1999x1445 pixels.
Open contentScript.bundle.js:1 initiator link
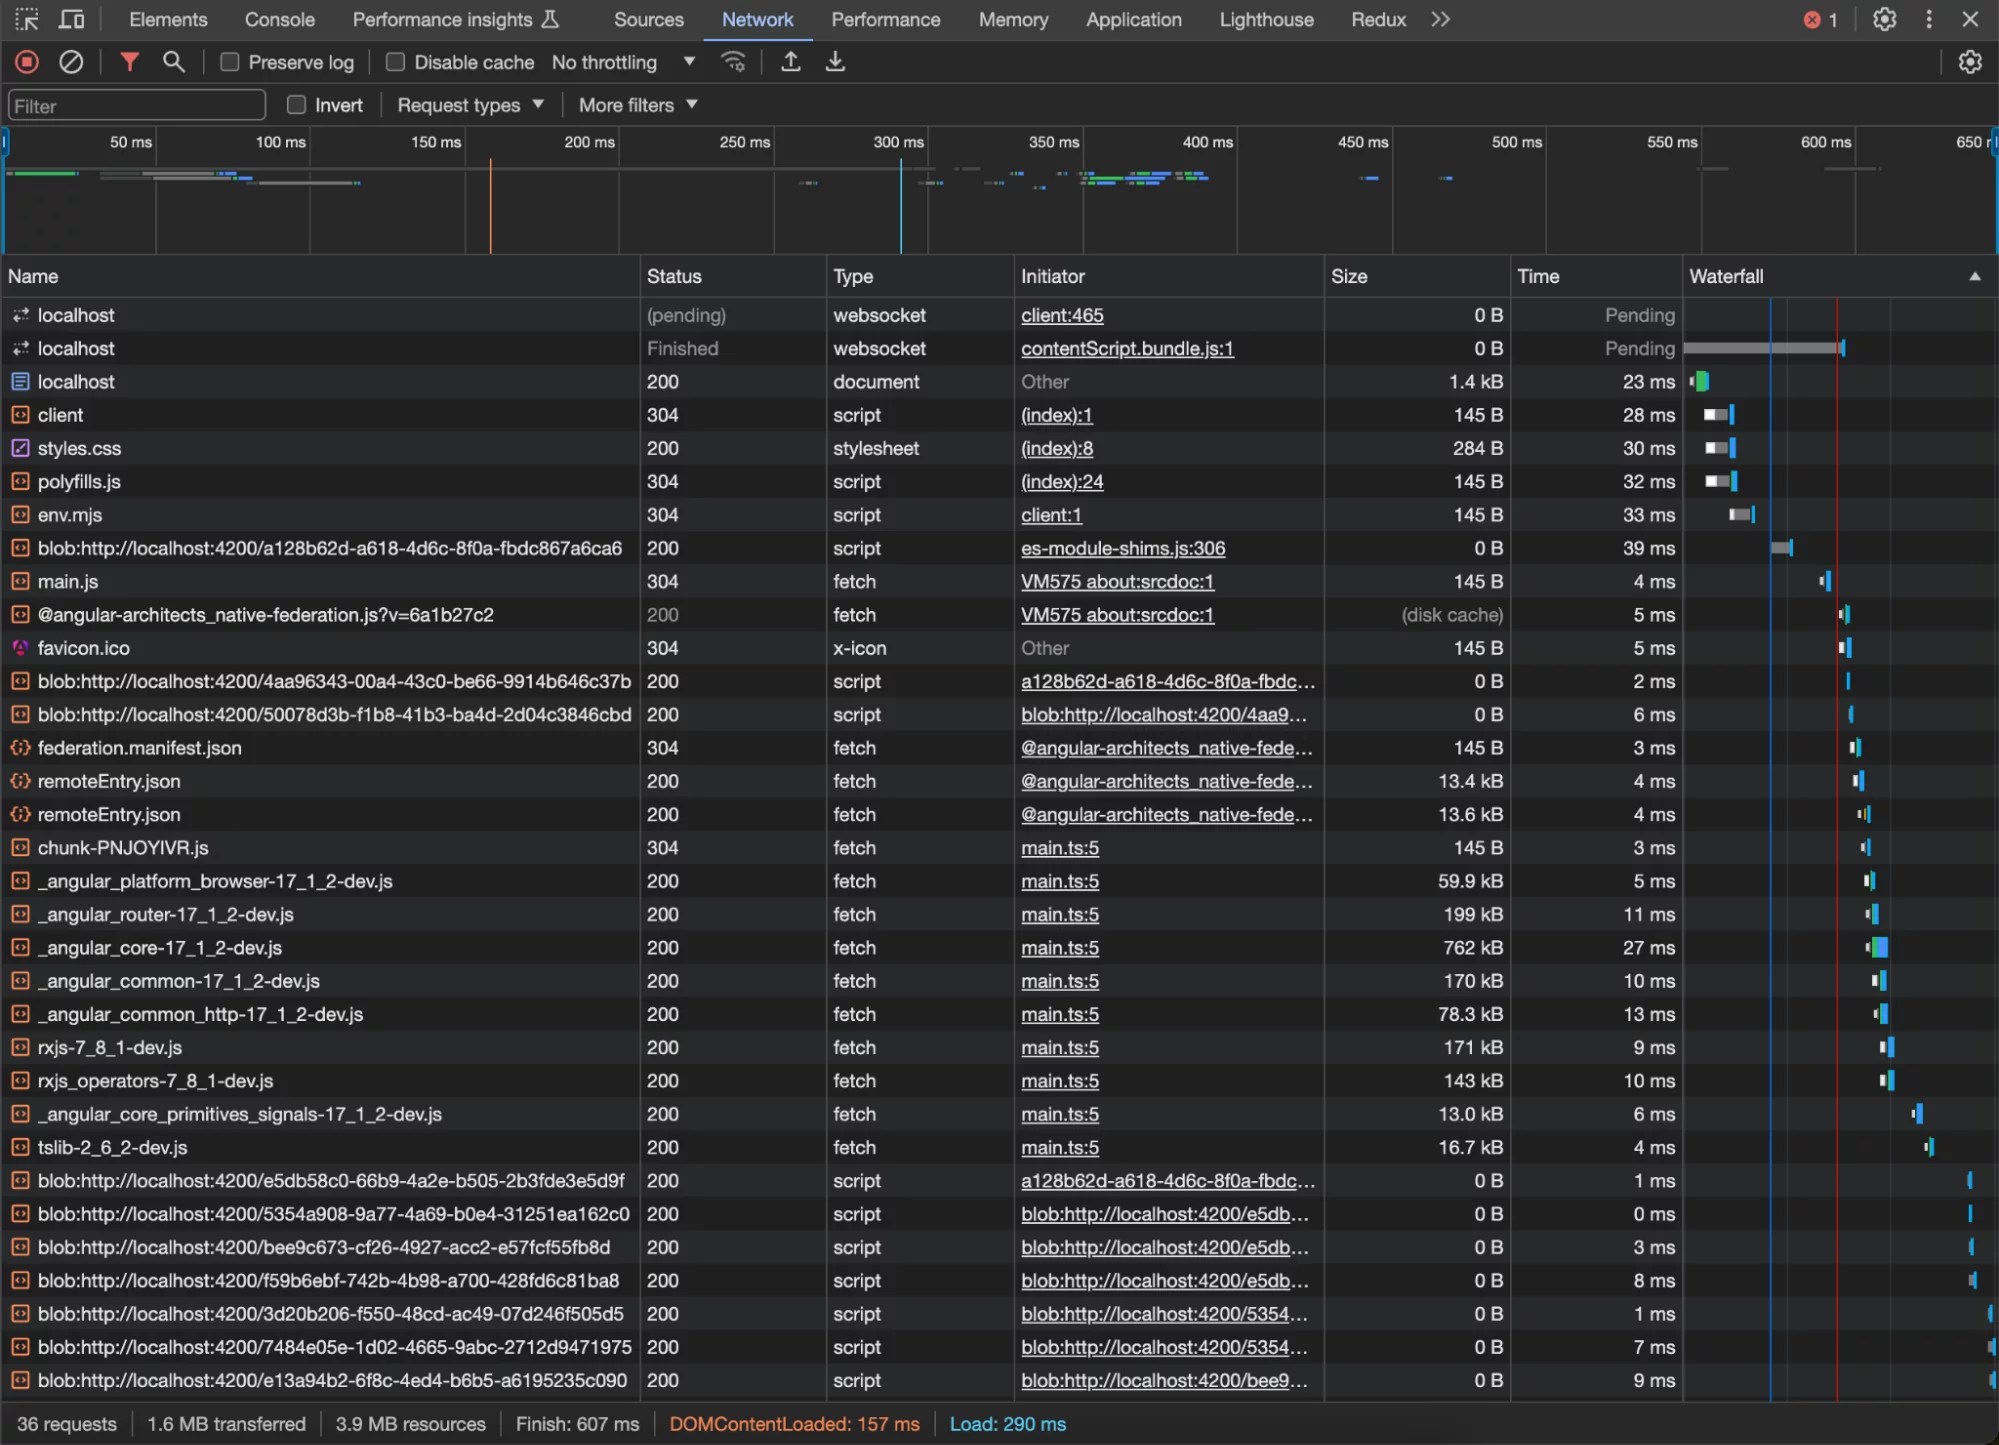pyautogui.click(x=1127, y=348)
